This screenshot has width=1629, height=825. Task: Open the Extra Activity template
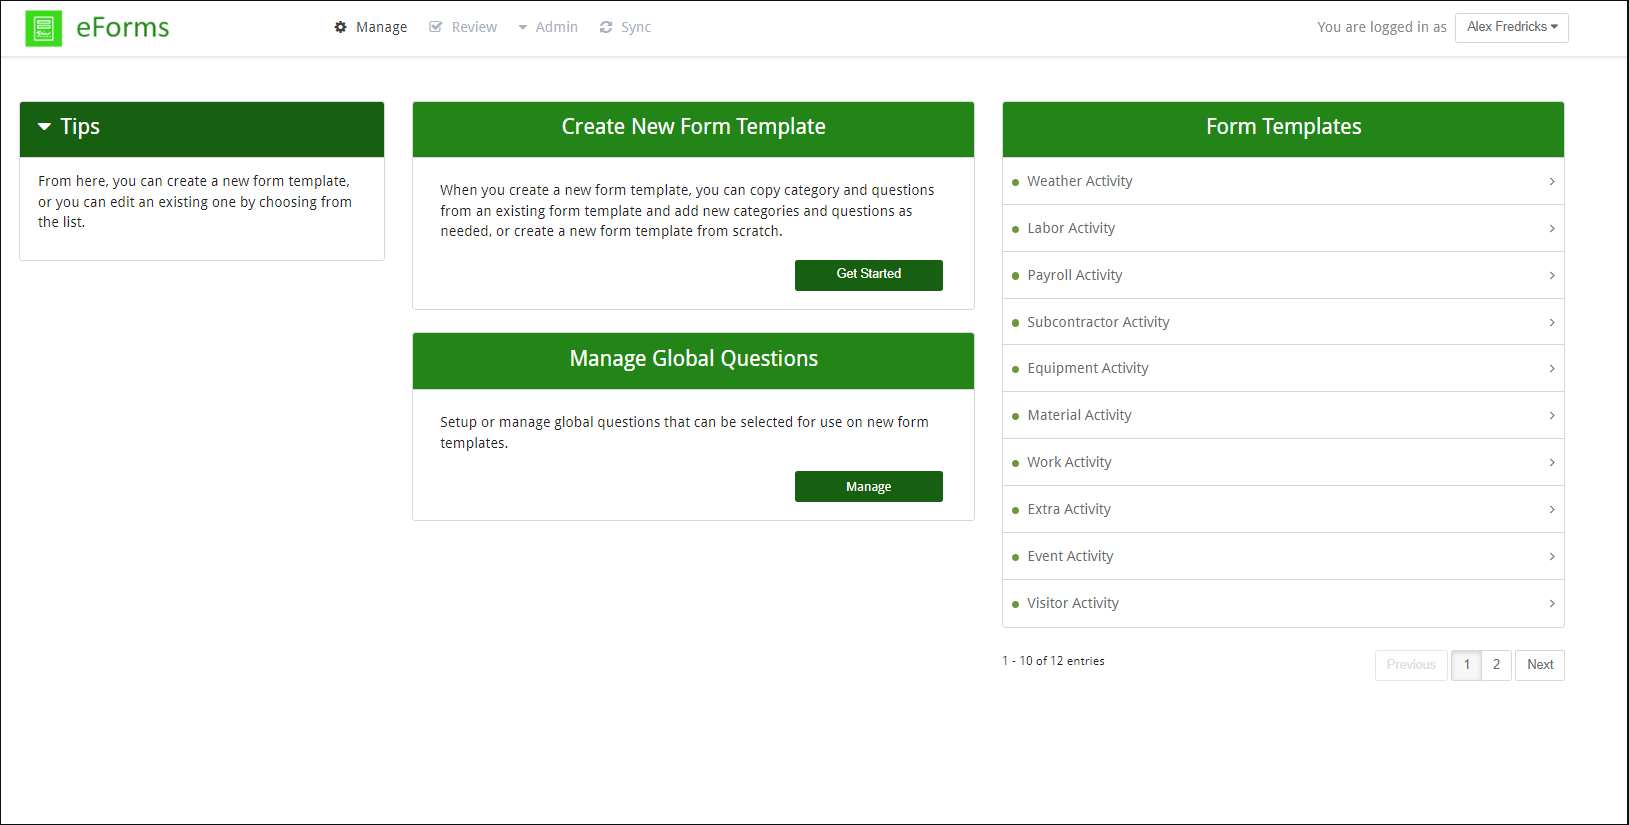(x=1283, y=509)
